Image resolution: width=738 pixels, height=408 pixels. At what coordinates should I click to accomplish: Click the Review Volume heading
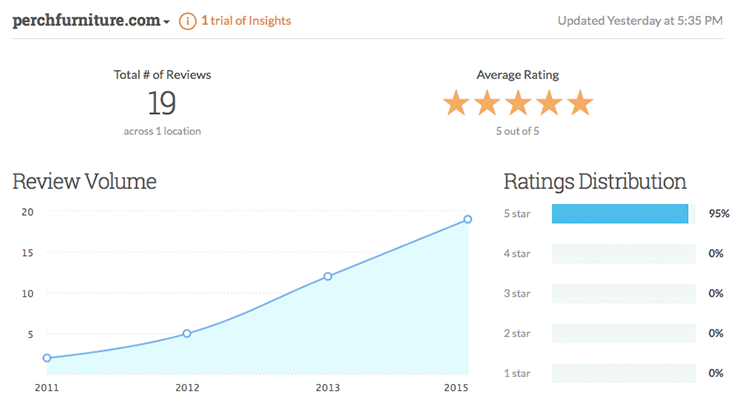click(x=84, y=182)
